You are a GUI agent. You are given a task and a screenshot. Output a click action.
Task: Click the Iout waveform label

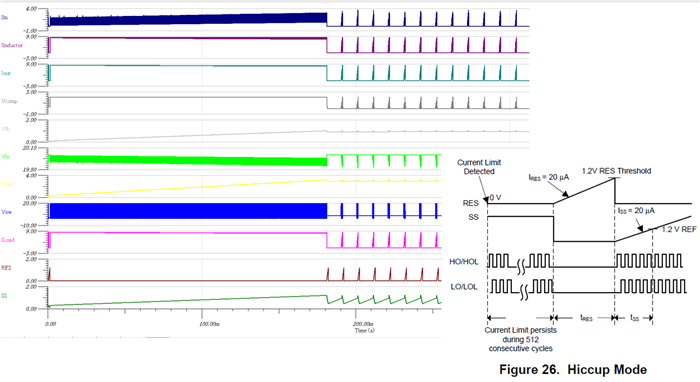click(x=6, y=73)
